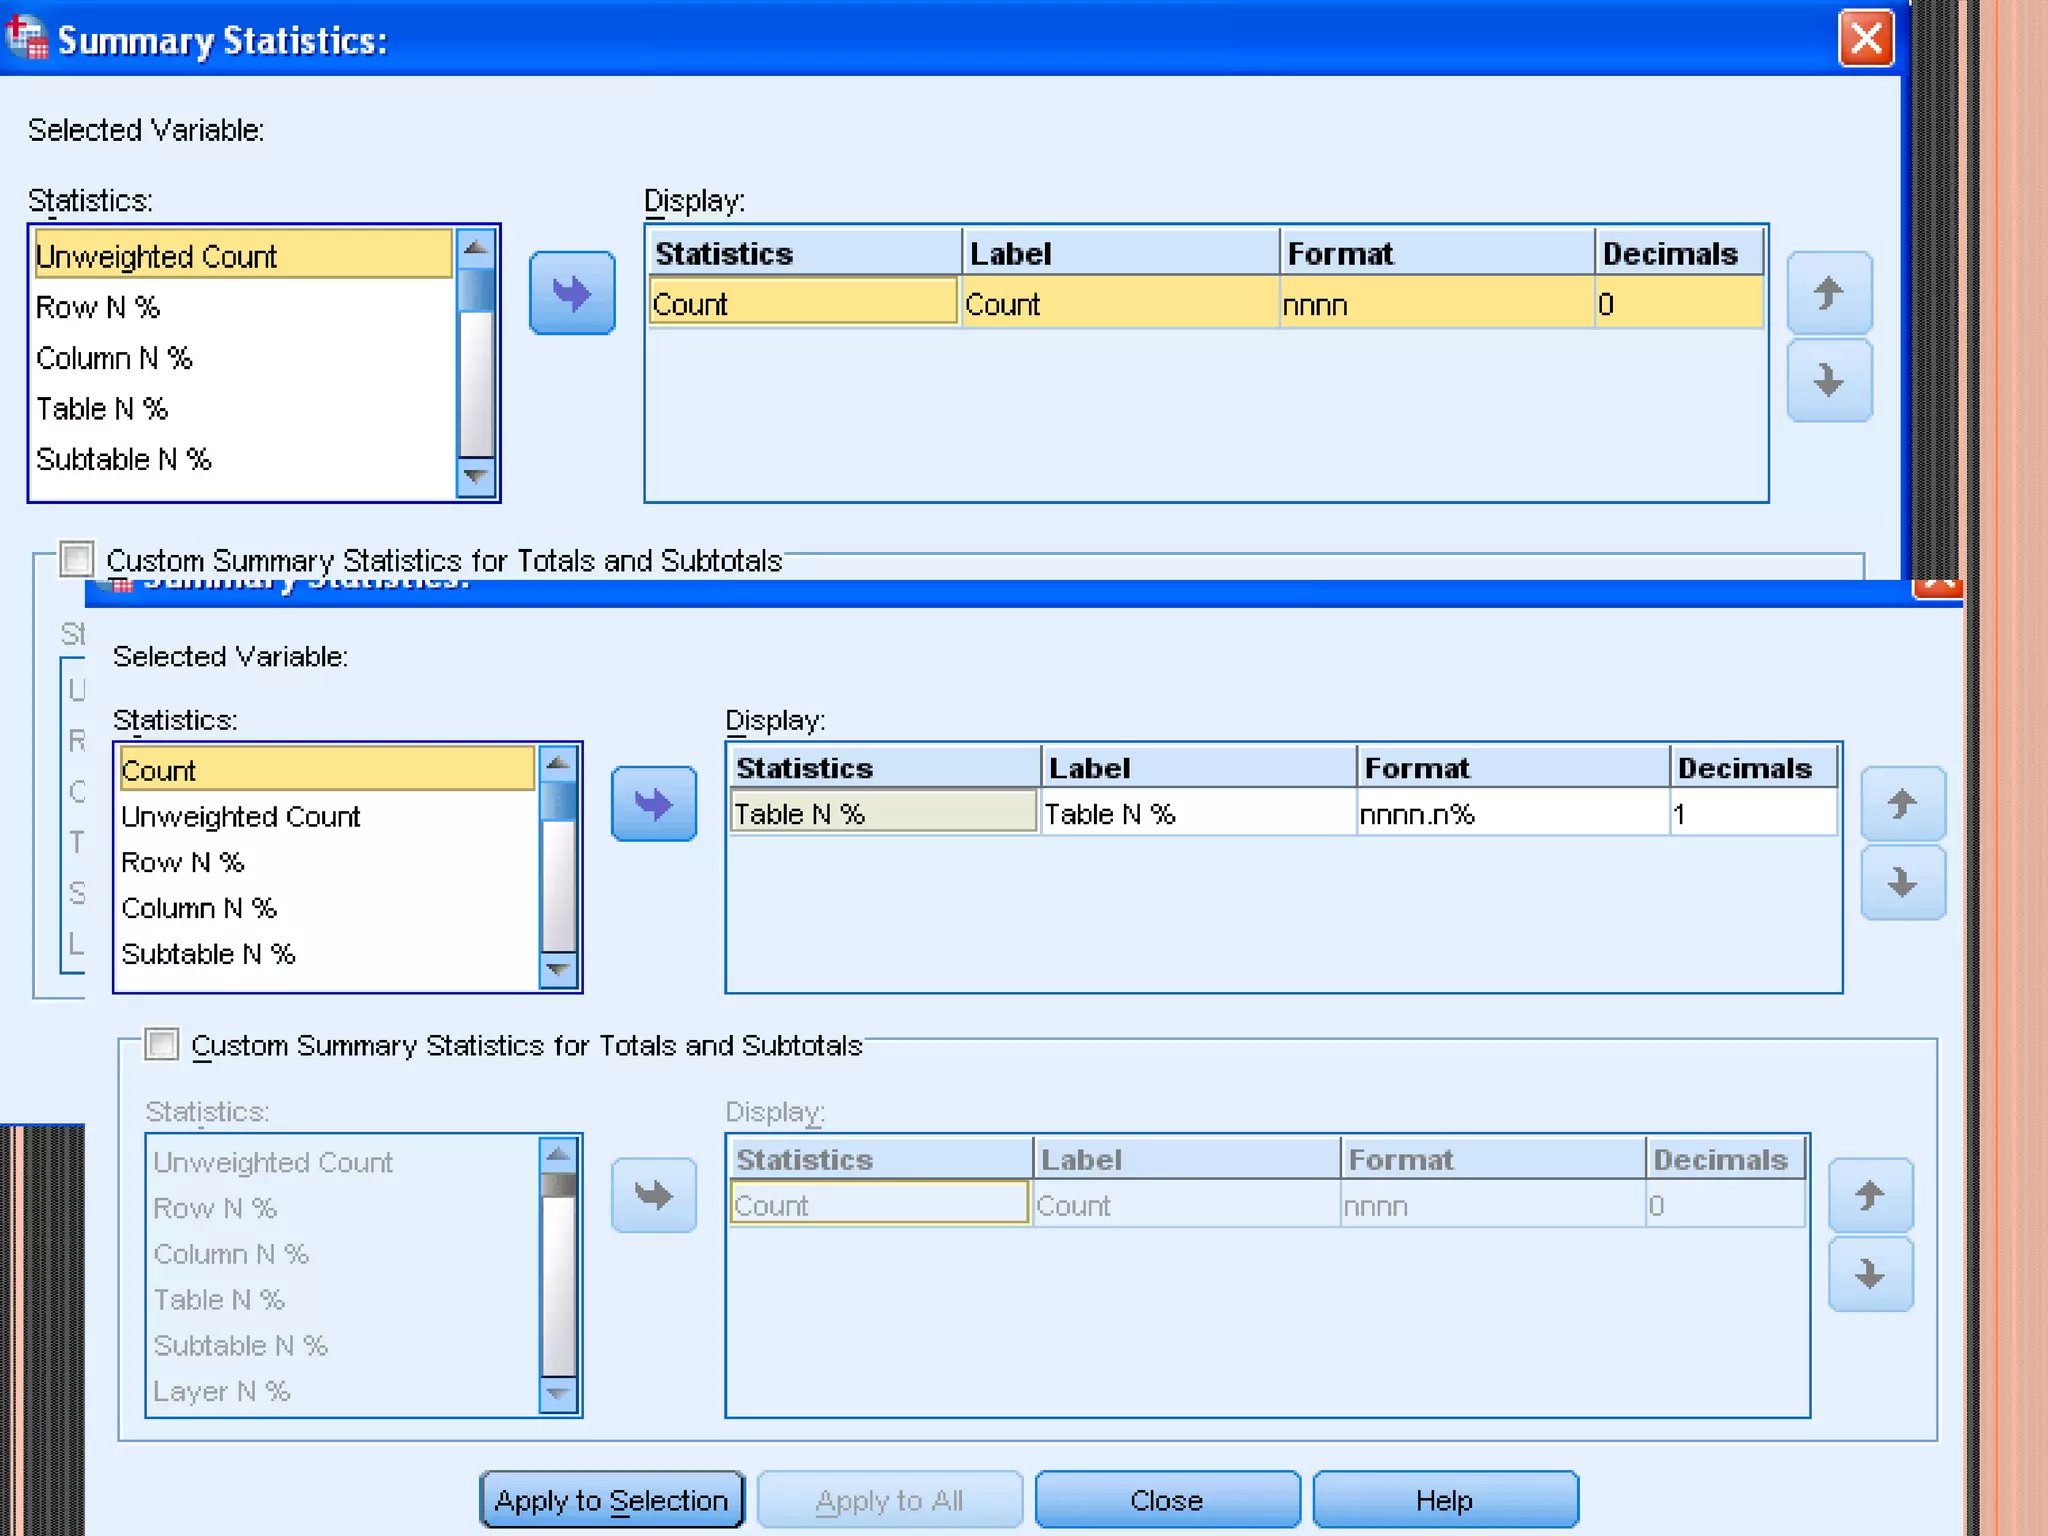
Task: Select Subtable N % in top list
Action: [x=124, y=459]
